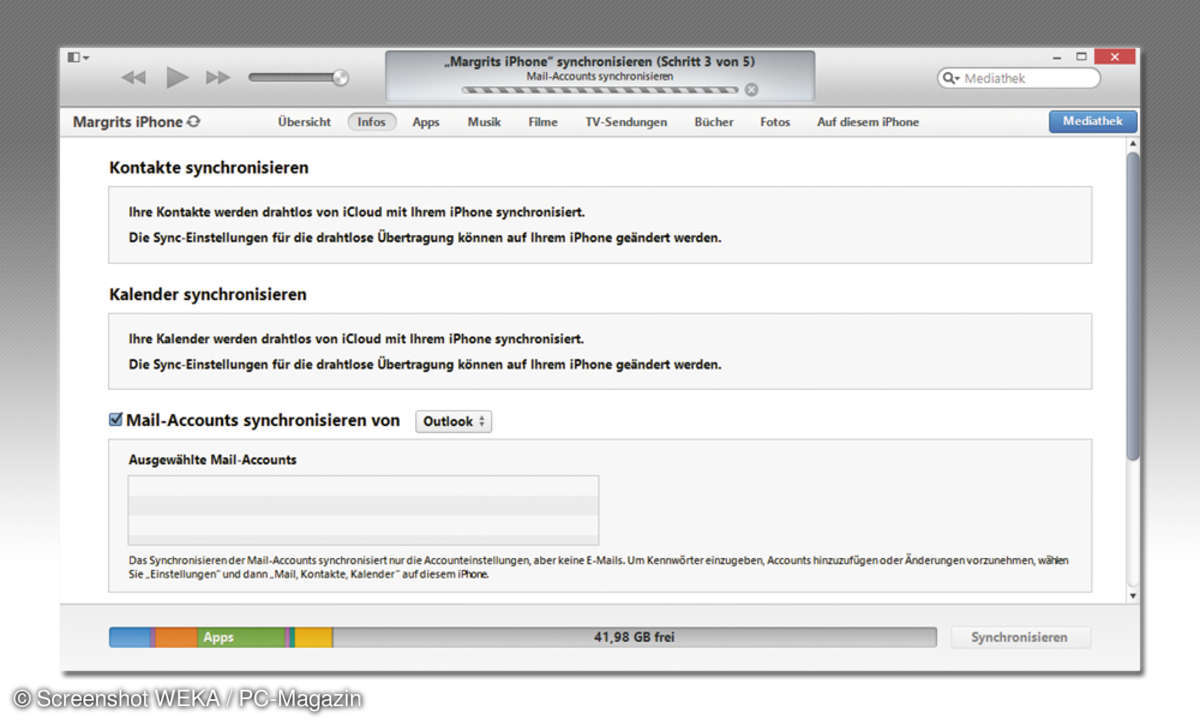Click the Kalender synchronisieren heading
This screenshot has height=720, width=1200.
[208, 294]
